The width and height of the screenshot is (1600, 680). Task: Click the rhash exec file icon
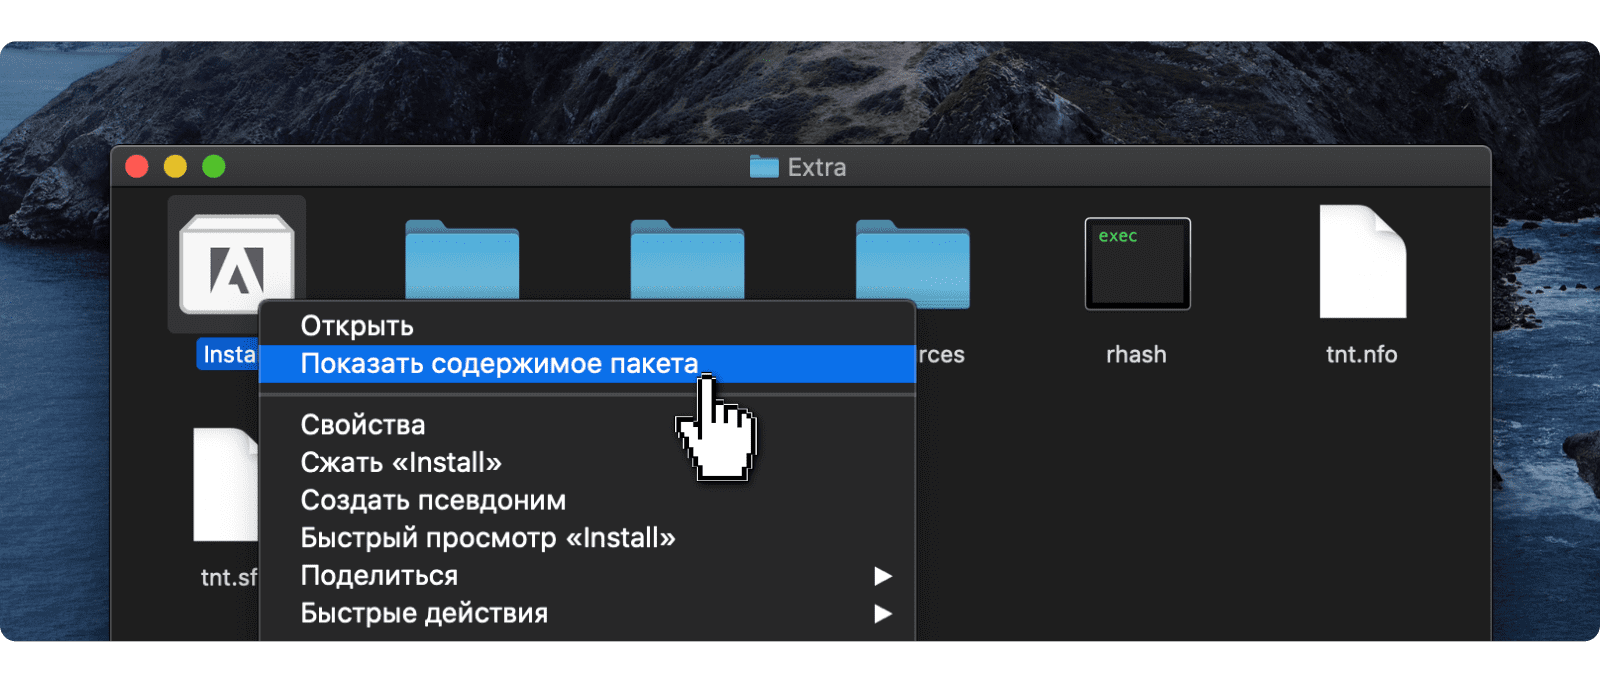(1137, 263)
